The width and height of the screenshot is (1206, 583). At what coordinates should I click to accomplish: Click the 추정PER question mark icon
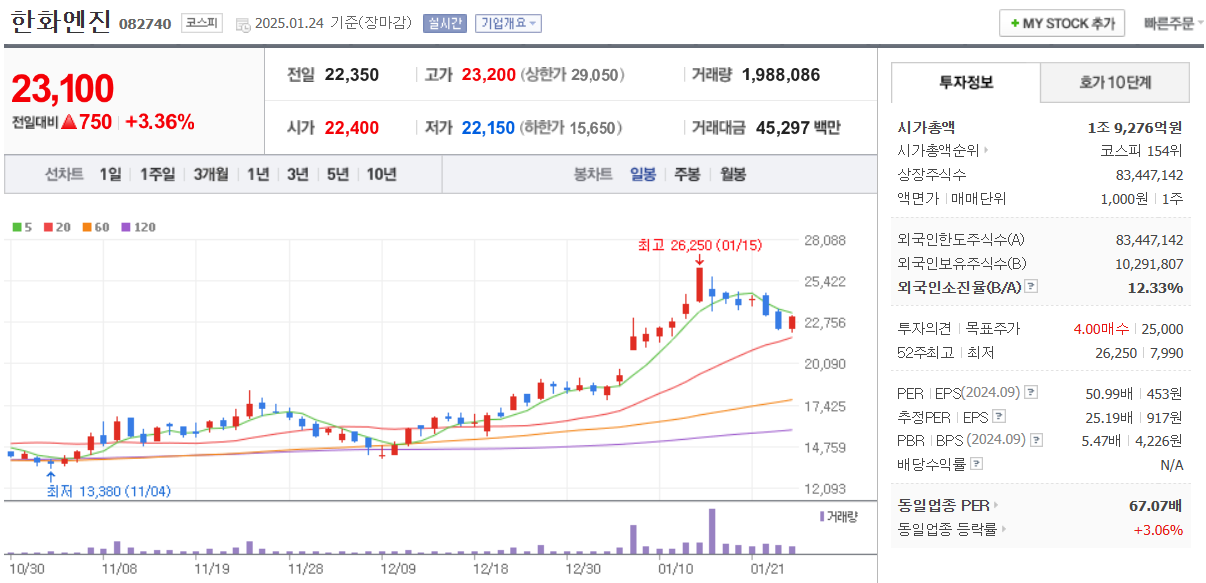pyautogui.click(x=998, y=417)
